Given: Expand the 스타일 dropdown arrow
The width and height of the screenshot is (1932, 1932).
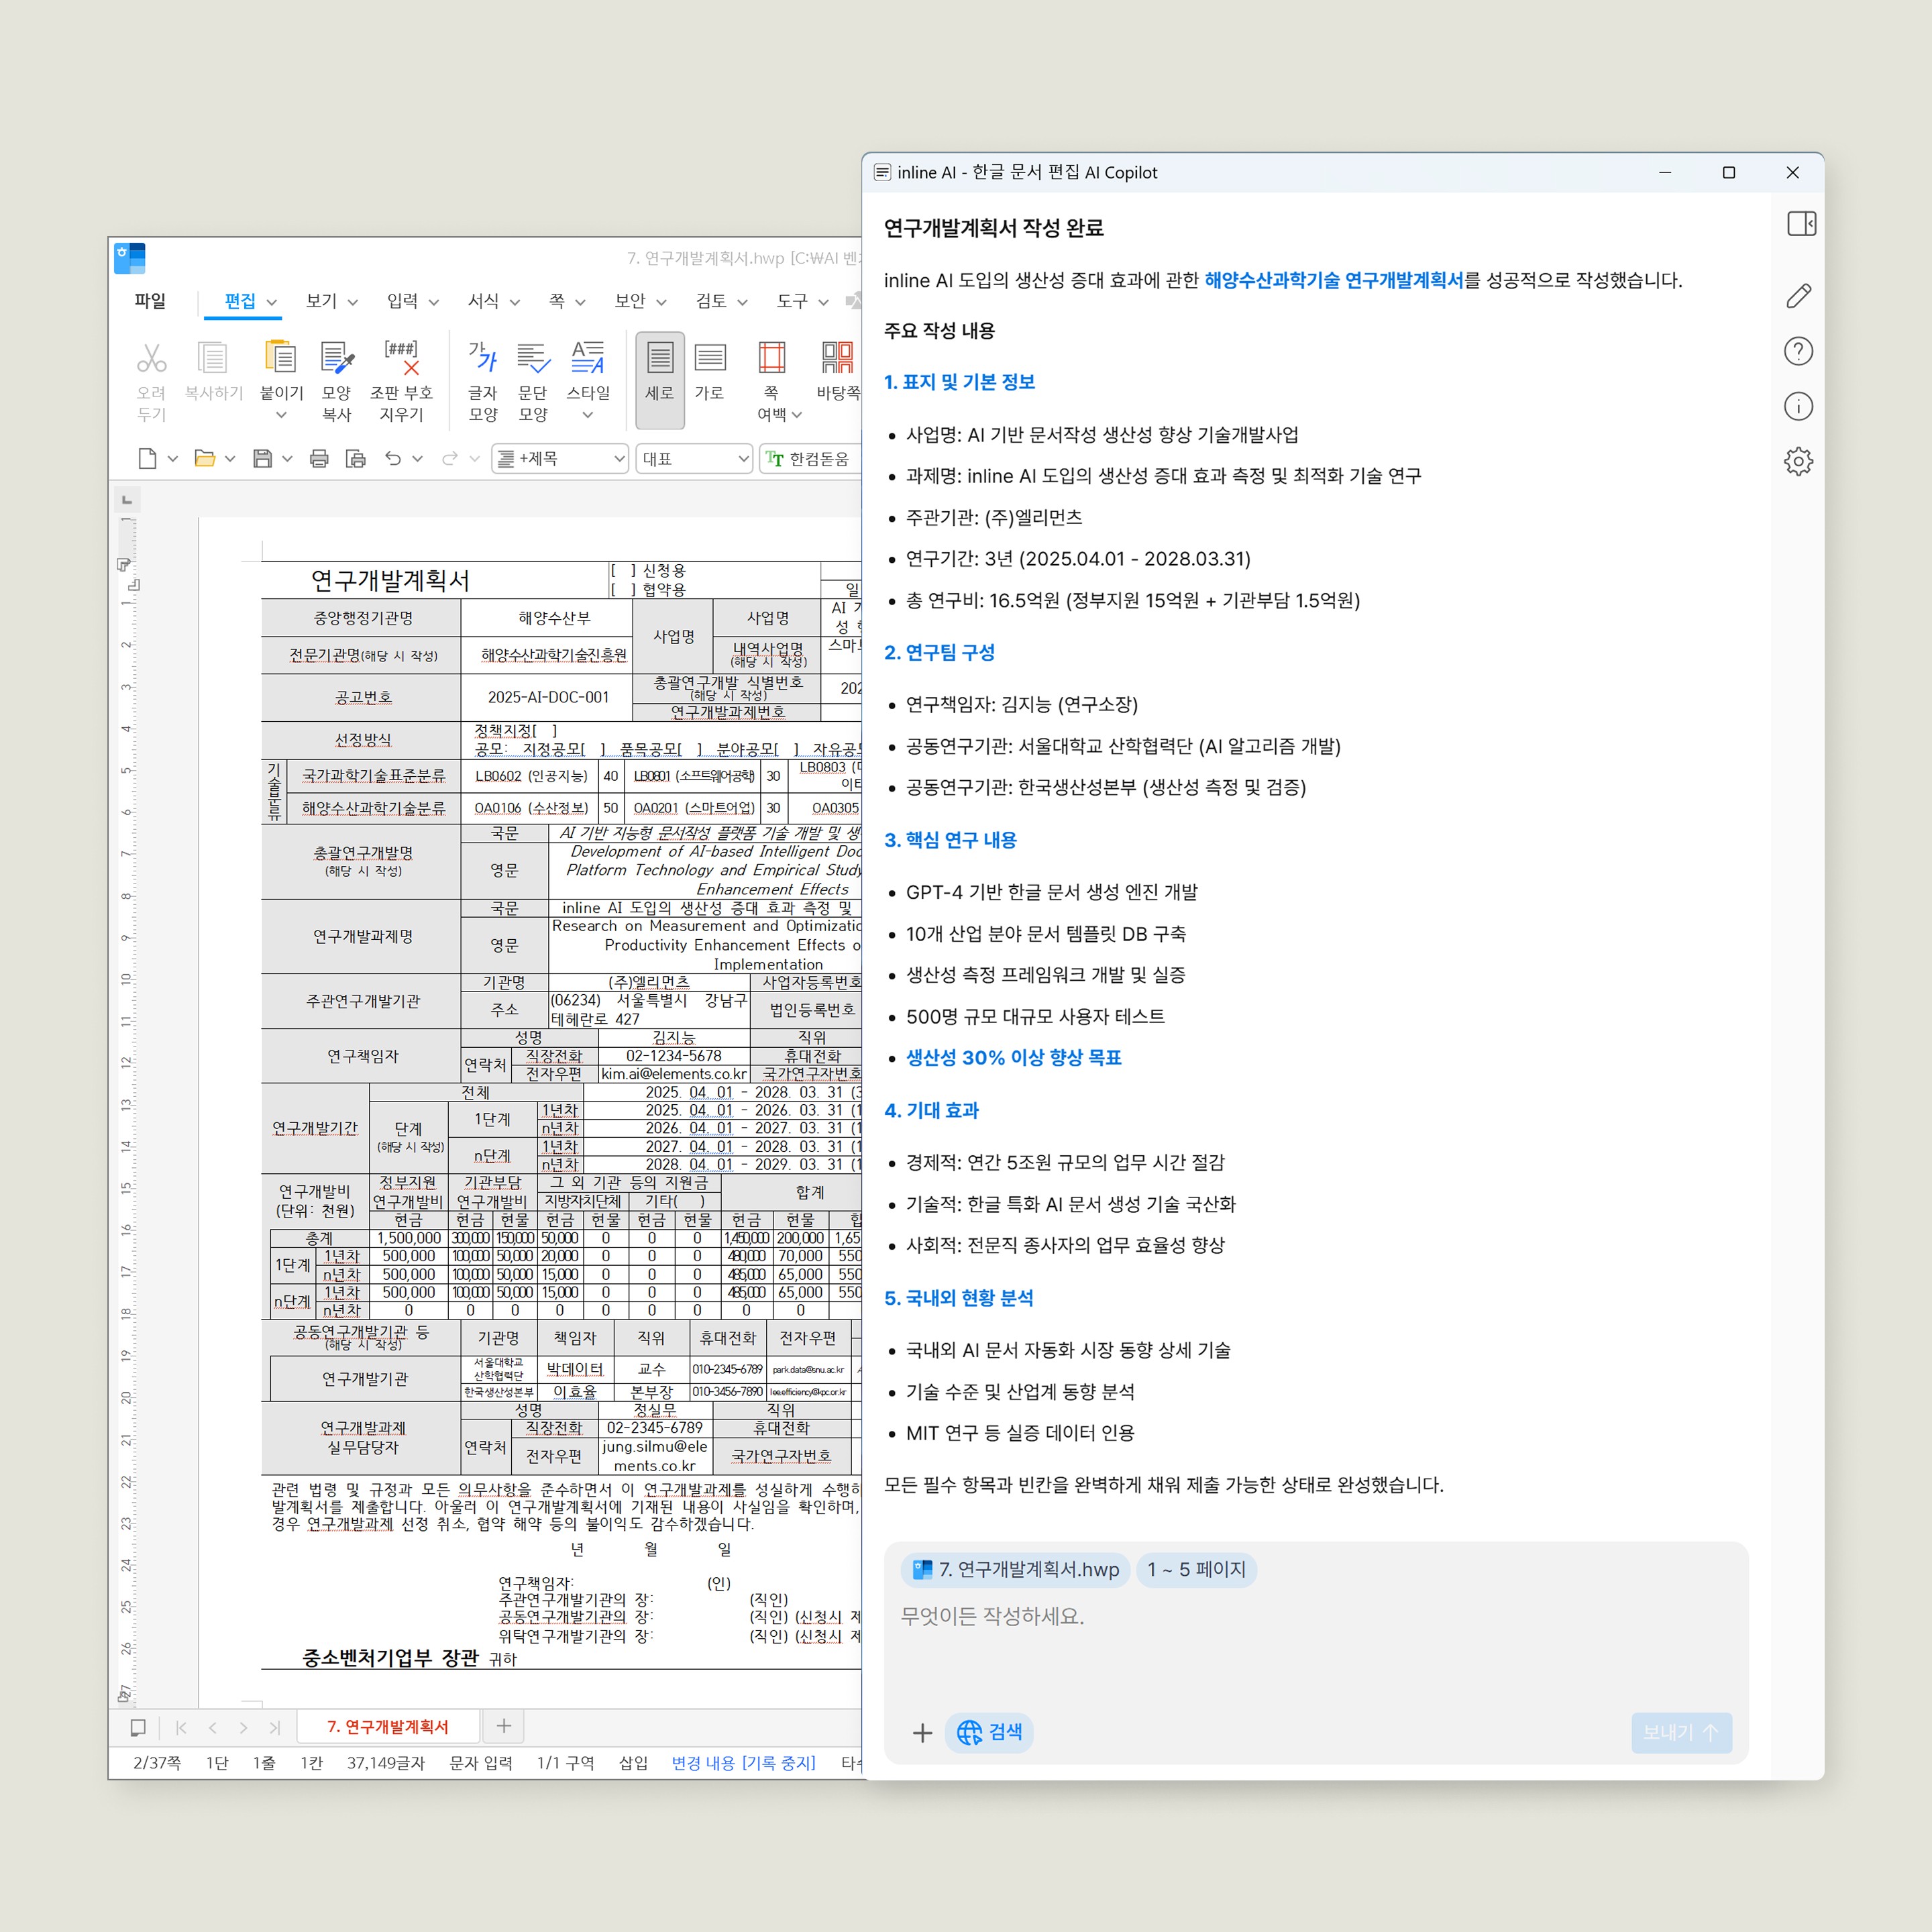Looking at the screenshot, I should click(x=588, y=414).
